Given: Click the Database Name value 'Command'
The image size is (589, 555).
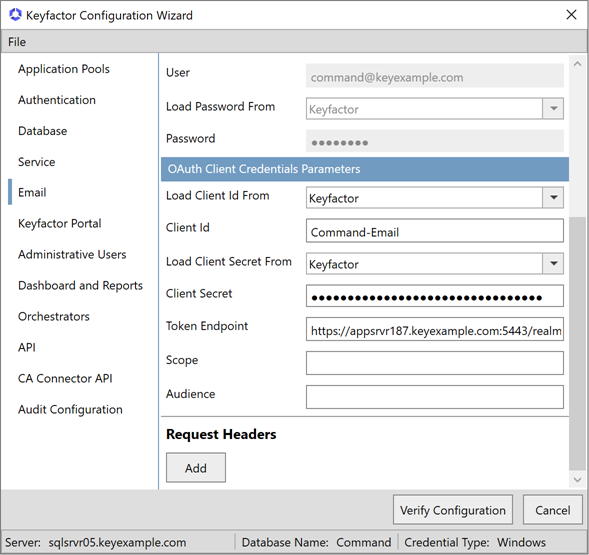Looking at the screenshot, I should pyautogui.click(x=364, y=542).
